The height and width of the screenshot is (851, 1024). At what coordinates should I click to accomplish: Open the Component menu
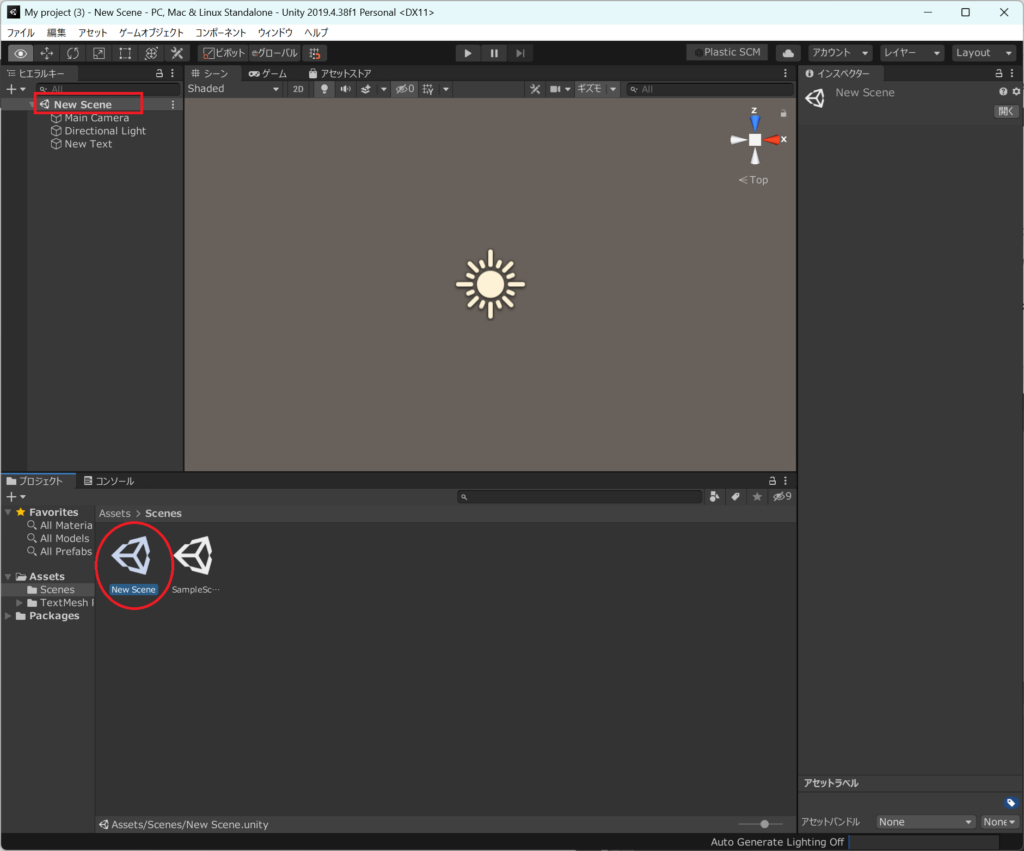tap(221, 33)
